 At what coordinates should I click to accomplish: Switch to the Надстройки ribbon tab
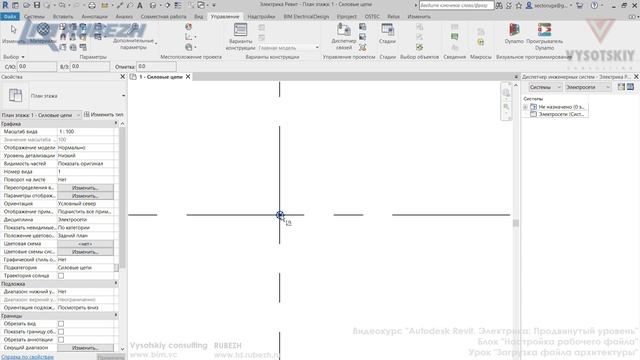click(261, 17)
